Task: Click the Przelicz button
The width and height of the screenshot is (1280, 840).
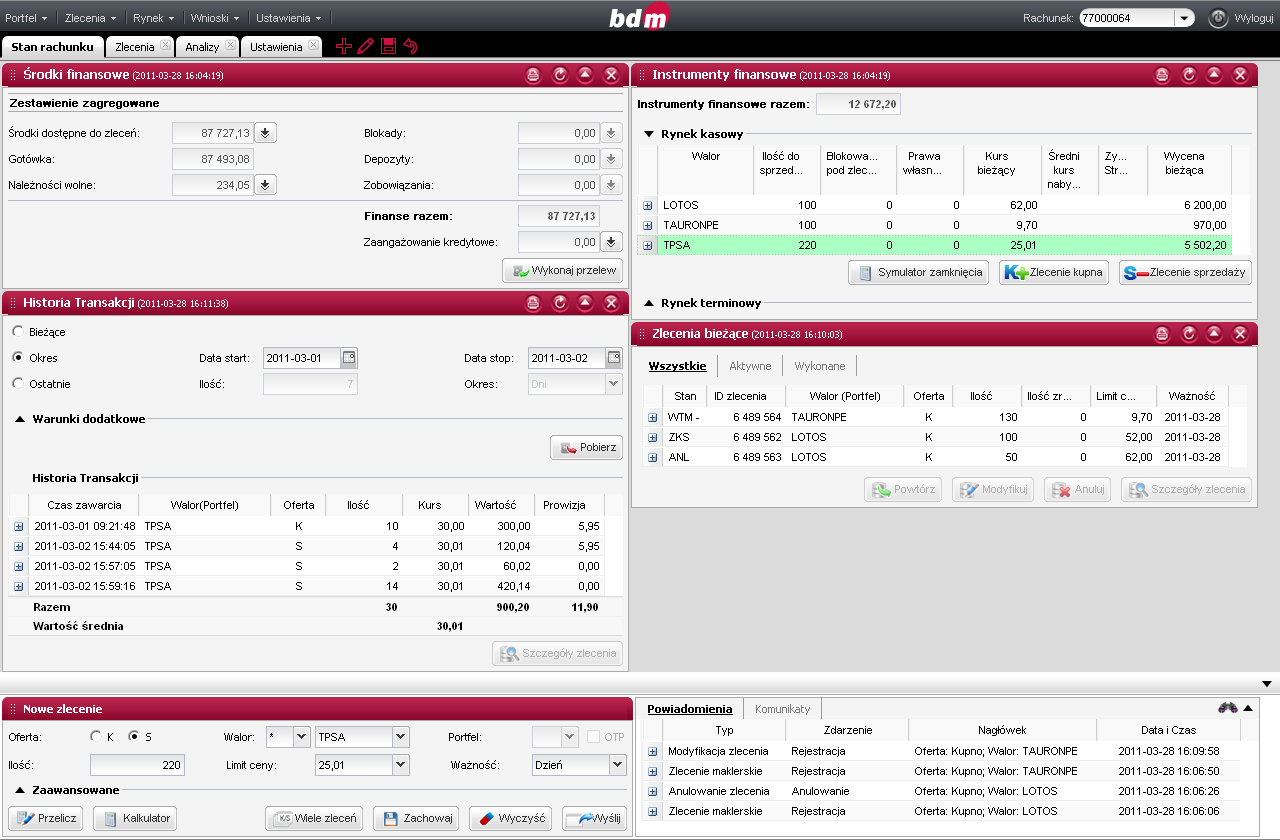Action: 46,818
